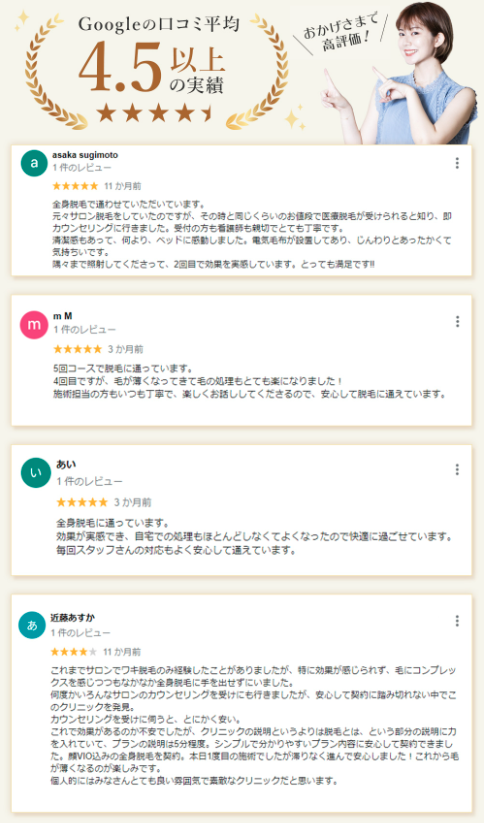Click the five-star rating on あい's review

click(82, 502)
